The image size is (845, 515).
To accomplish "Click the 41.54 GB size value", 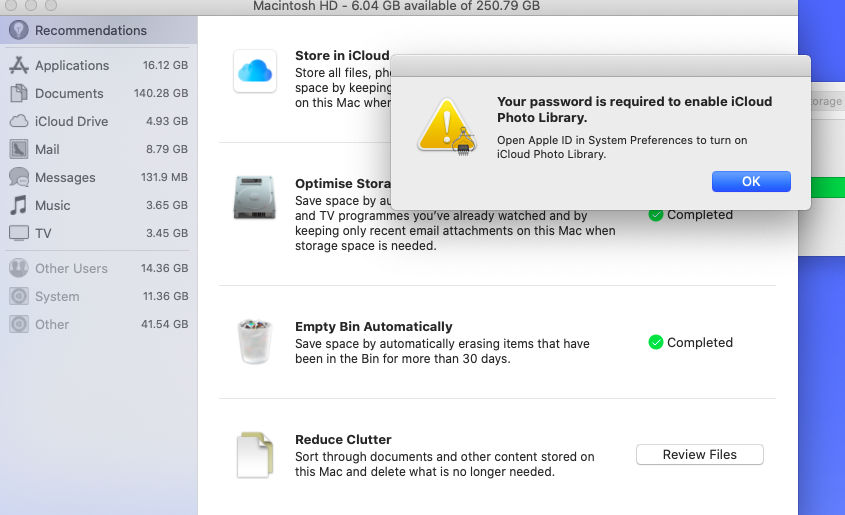I will click(x=164, y=324).
